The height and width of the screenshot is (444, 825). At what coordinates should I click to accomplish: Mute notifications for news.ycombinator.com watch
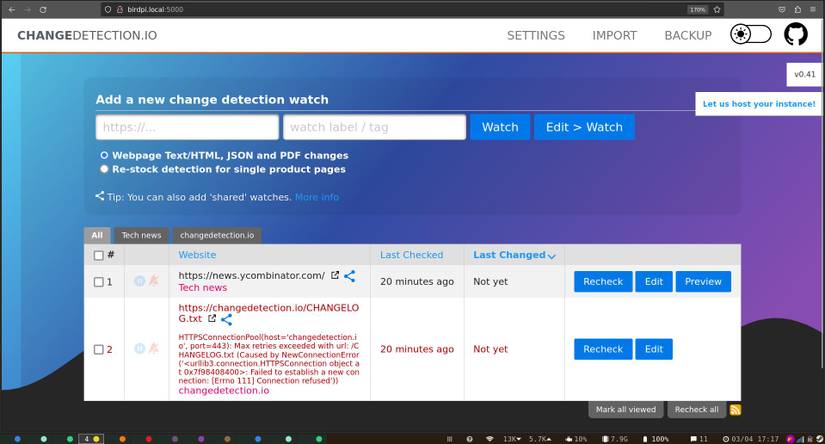coord(154,280)
